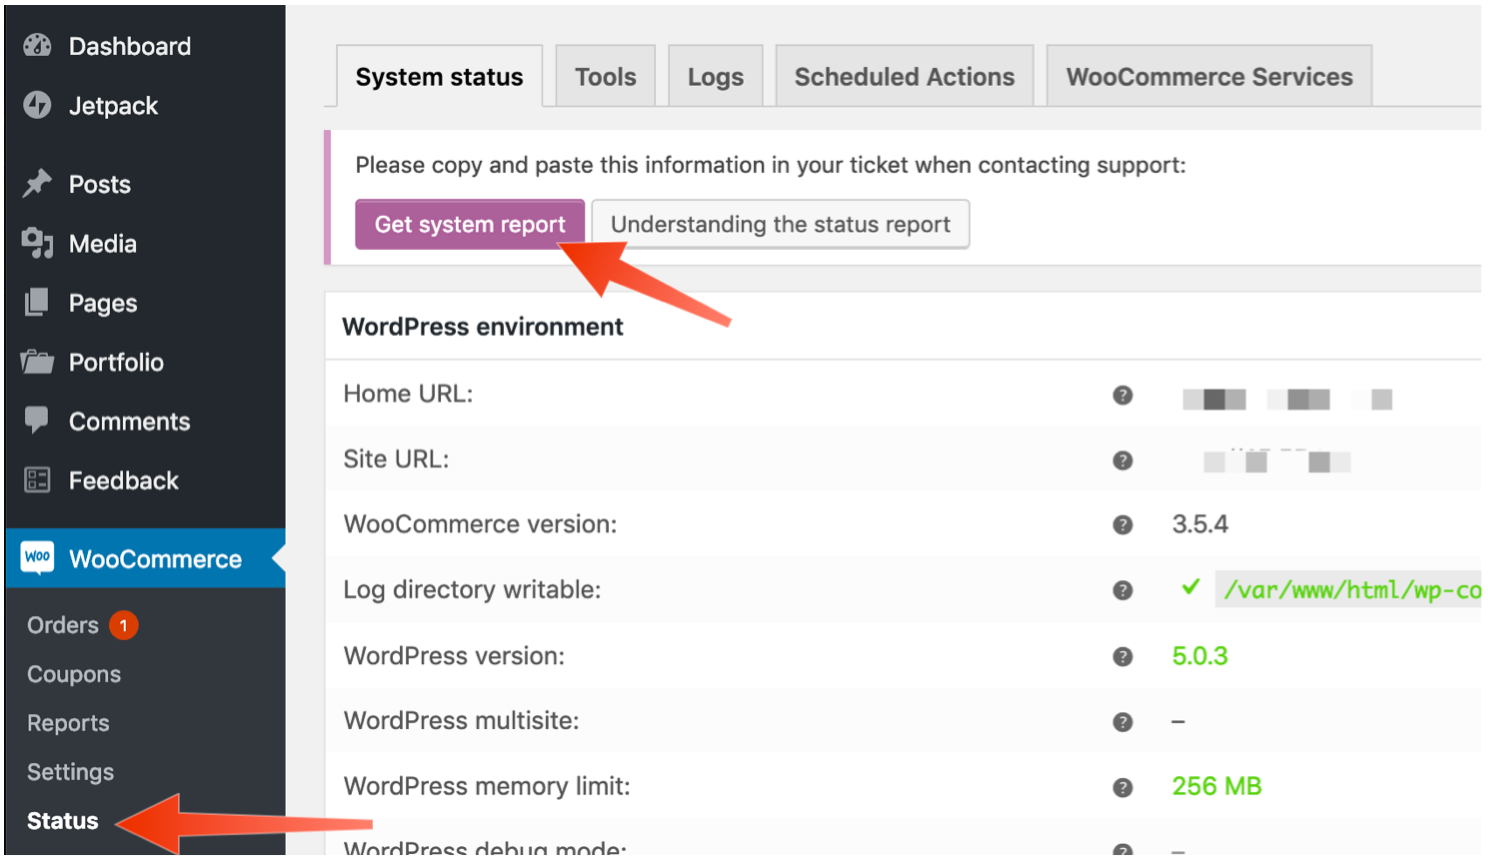Go to Posts in the sidebar
The height and width of the screenshot is (862, 1488).
(145, 184)
